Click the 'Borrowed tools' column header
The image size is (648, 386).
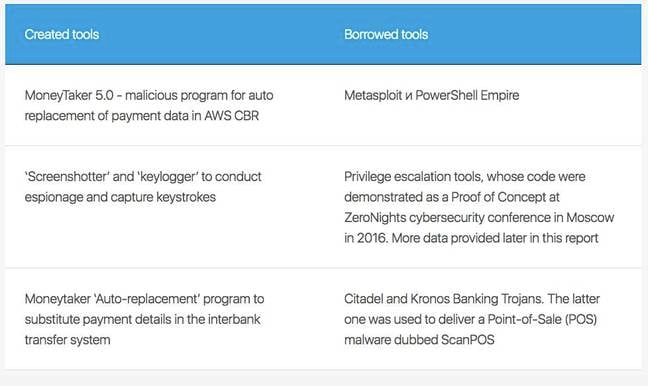(x=386, y=34)
